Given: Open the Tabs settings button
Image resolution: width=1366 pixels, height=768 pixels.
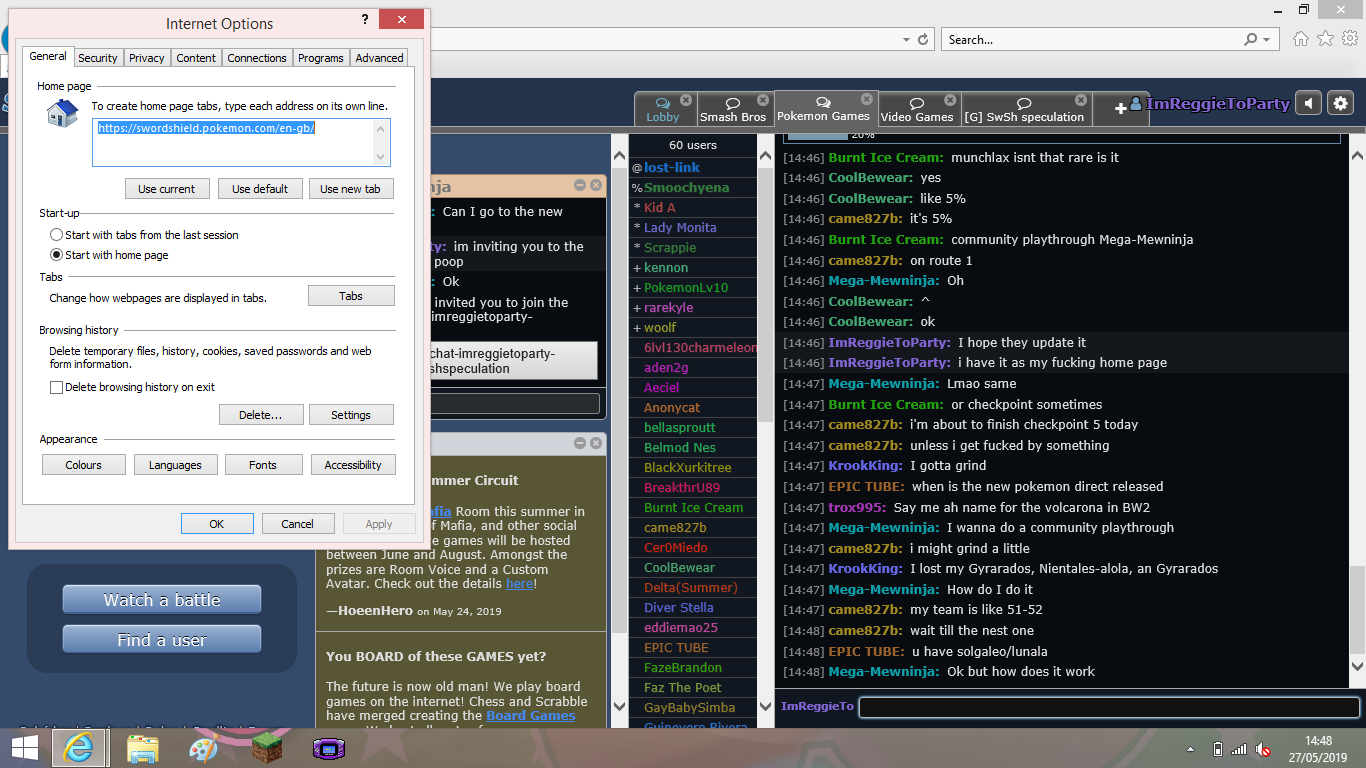Looking at the screenshot, I should (x=351, y=296).
